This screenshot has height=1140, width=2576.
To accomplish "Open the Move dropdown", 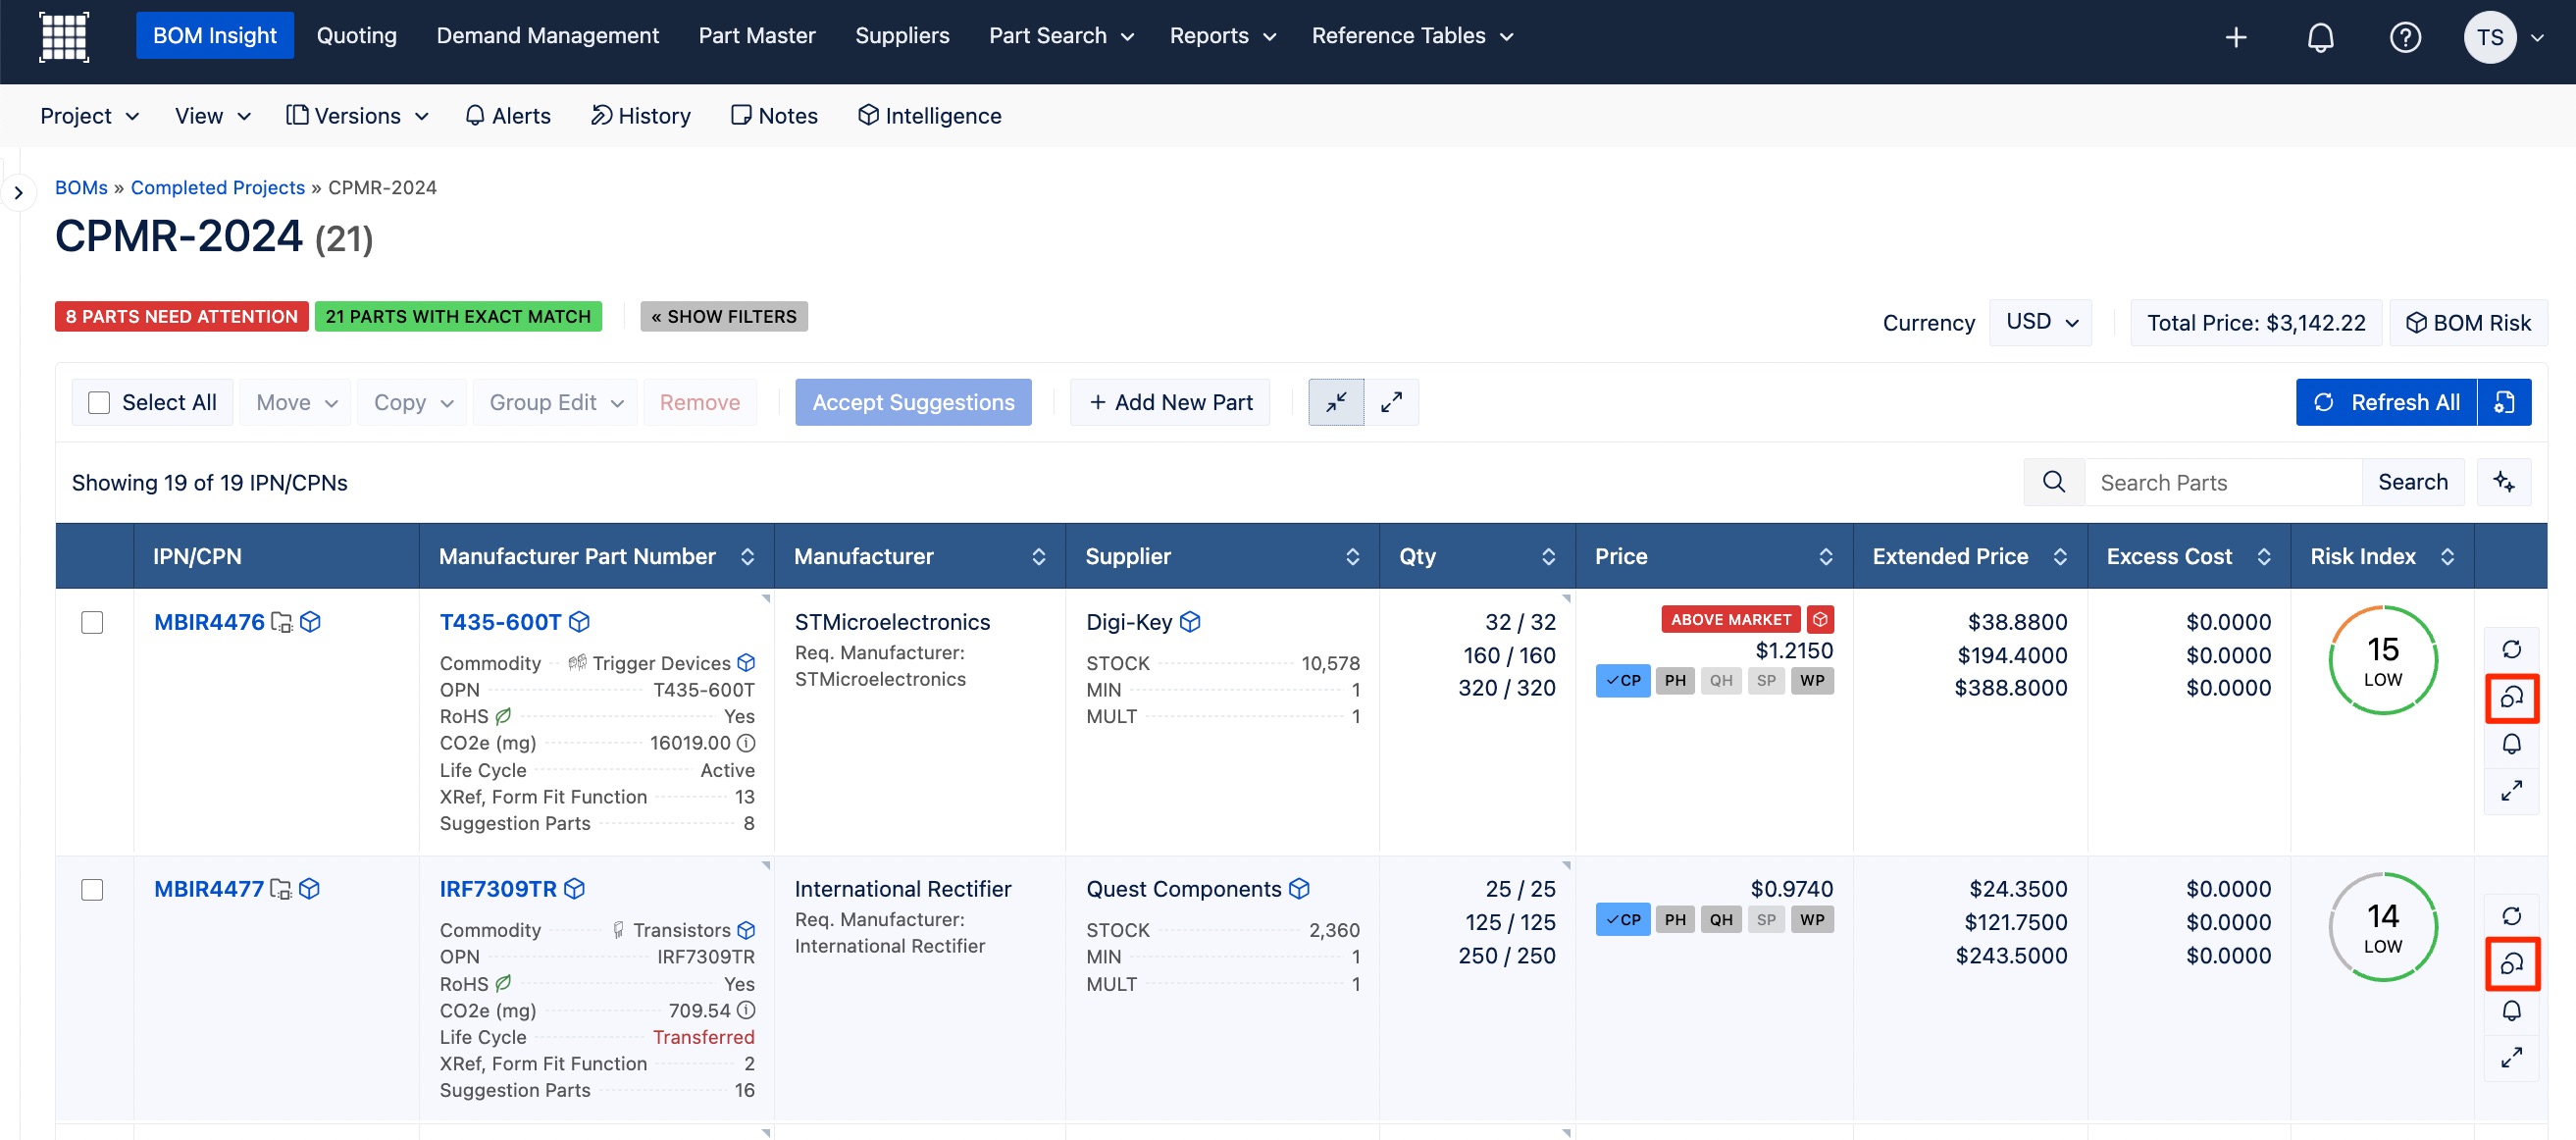I will click(296, 402).
